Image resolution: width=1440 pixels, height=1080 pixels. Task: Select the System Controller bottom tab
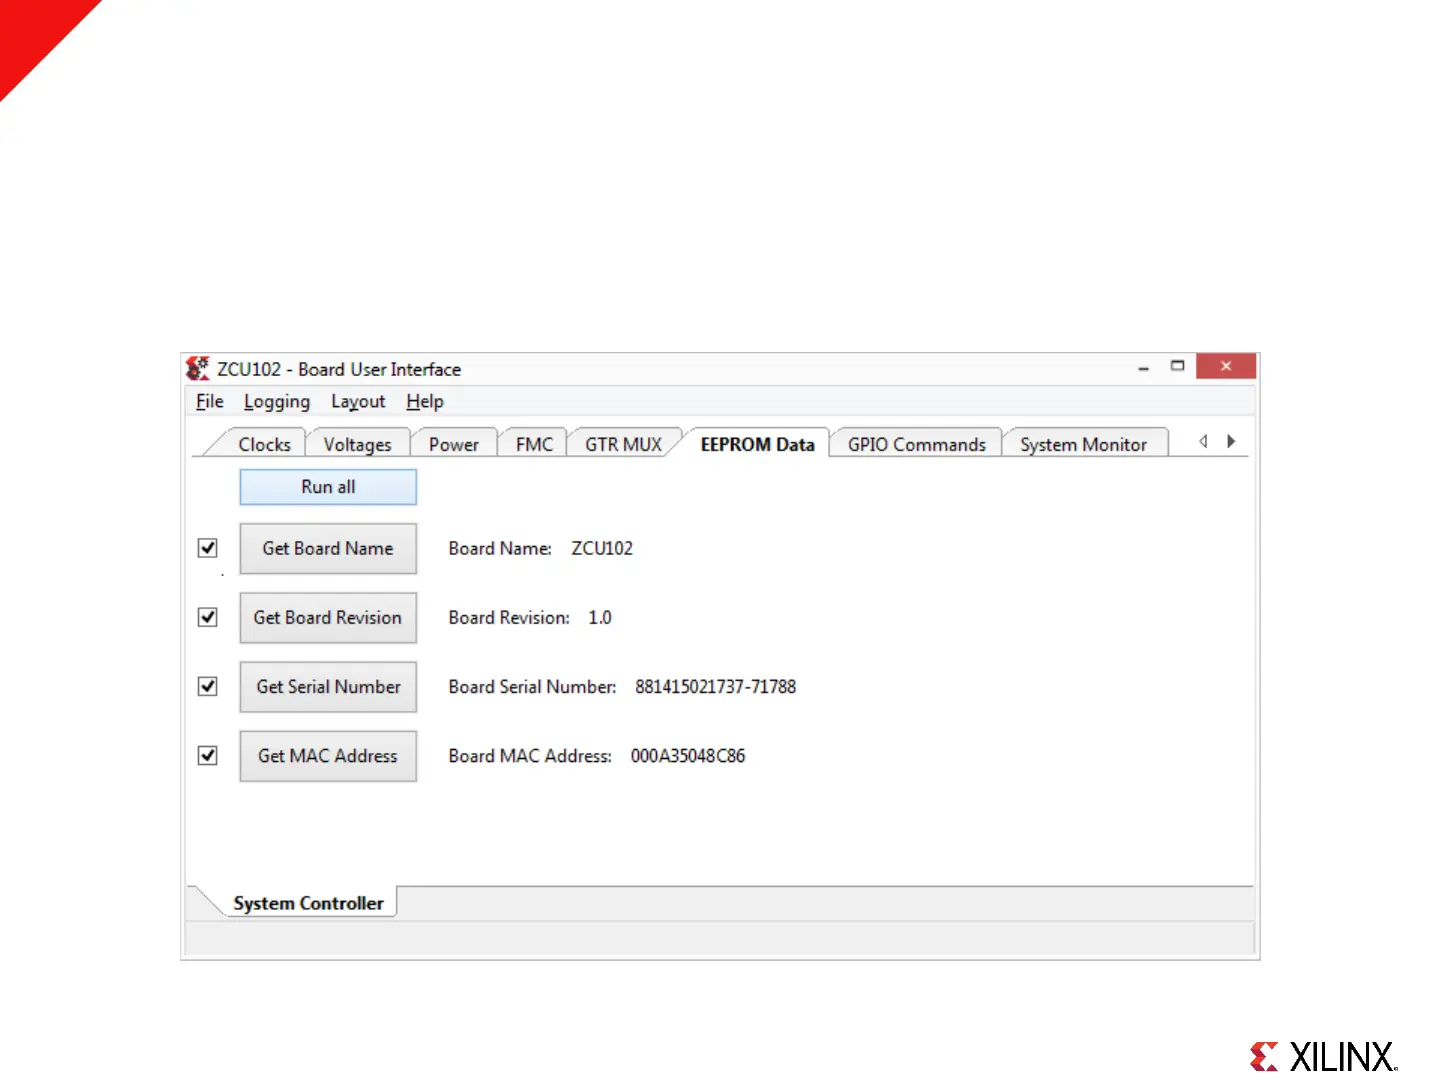point(308,903)
